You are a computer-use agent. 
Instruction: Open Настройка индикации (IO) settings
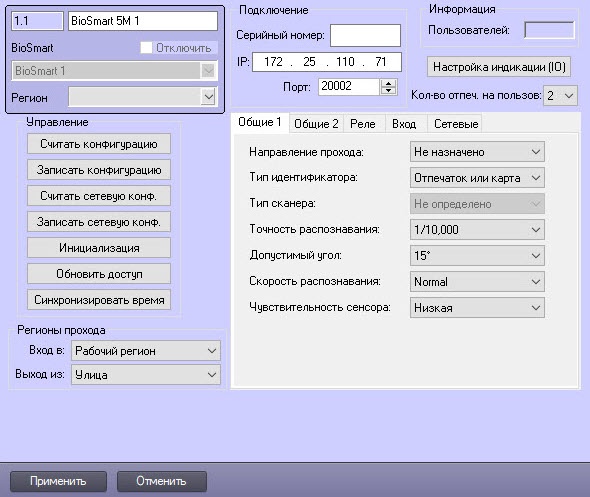[x=499, y=67]
